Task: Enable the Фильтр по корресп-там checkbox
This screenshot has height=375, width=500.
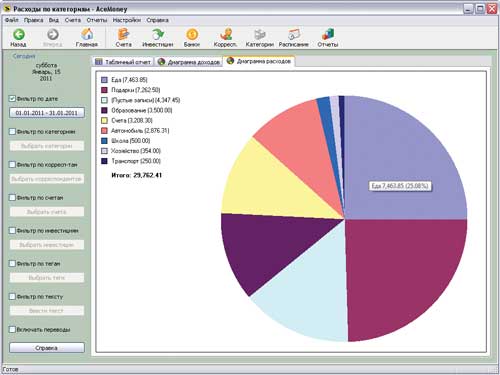Action: point(12,165)
